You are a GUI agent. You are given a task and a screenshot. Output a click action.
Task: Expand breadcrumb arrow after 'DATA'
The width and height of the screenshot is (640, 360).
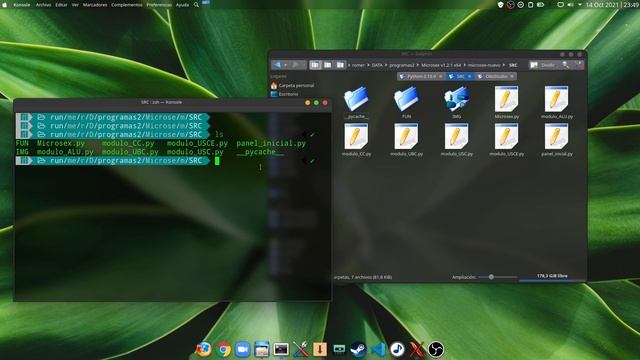tap(386, 65)
